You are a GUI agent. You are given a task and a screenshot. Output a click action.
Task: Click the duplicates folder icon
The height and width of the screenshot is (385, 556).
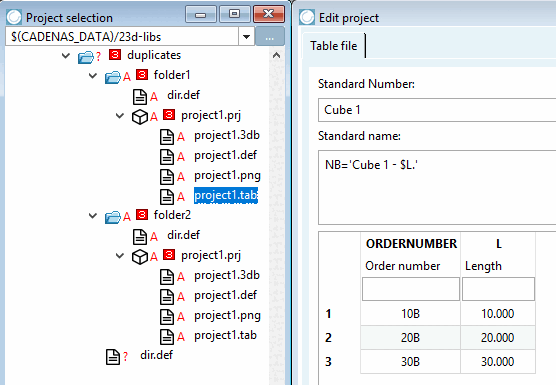coord(85,57)
